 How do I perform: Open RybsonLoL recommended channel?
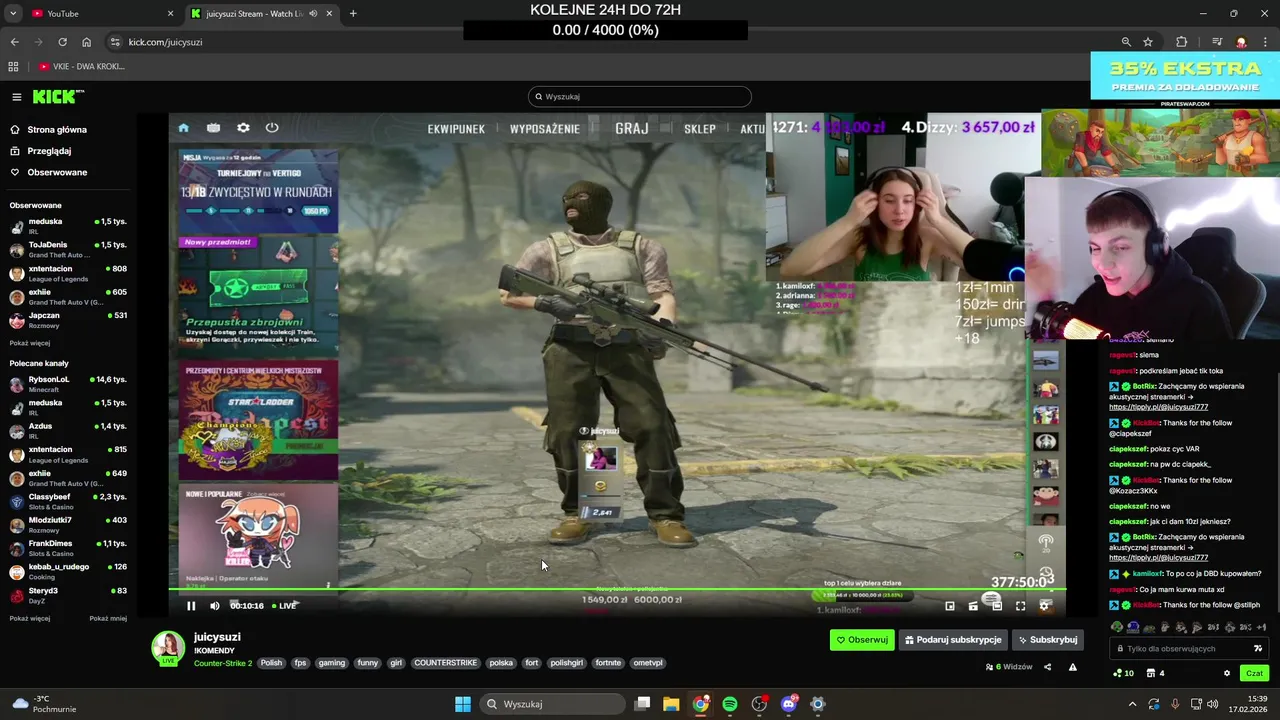click(68, 384)
